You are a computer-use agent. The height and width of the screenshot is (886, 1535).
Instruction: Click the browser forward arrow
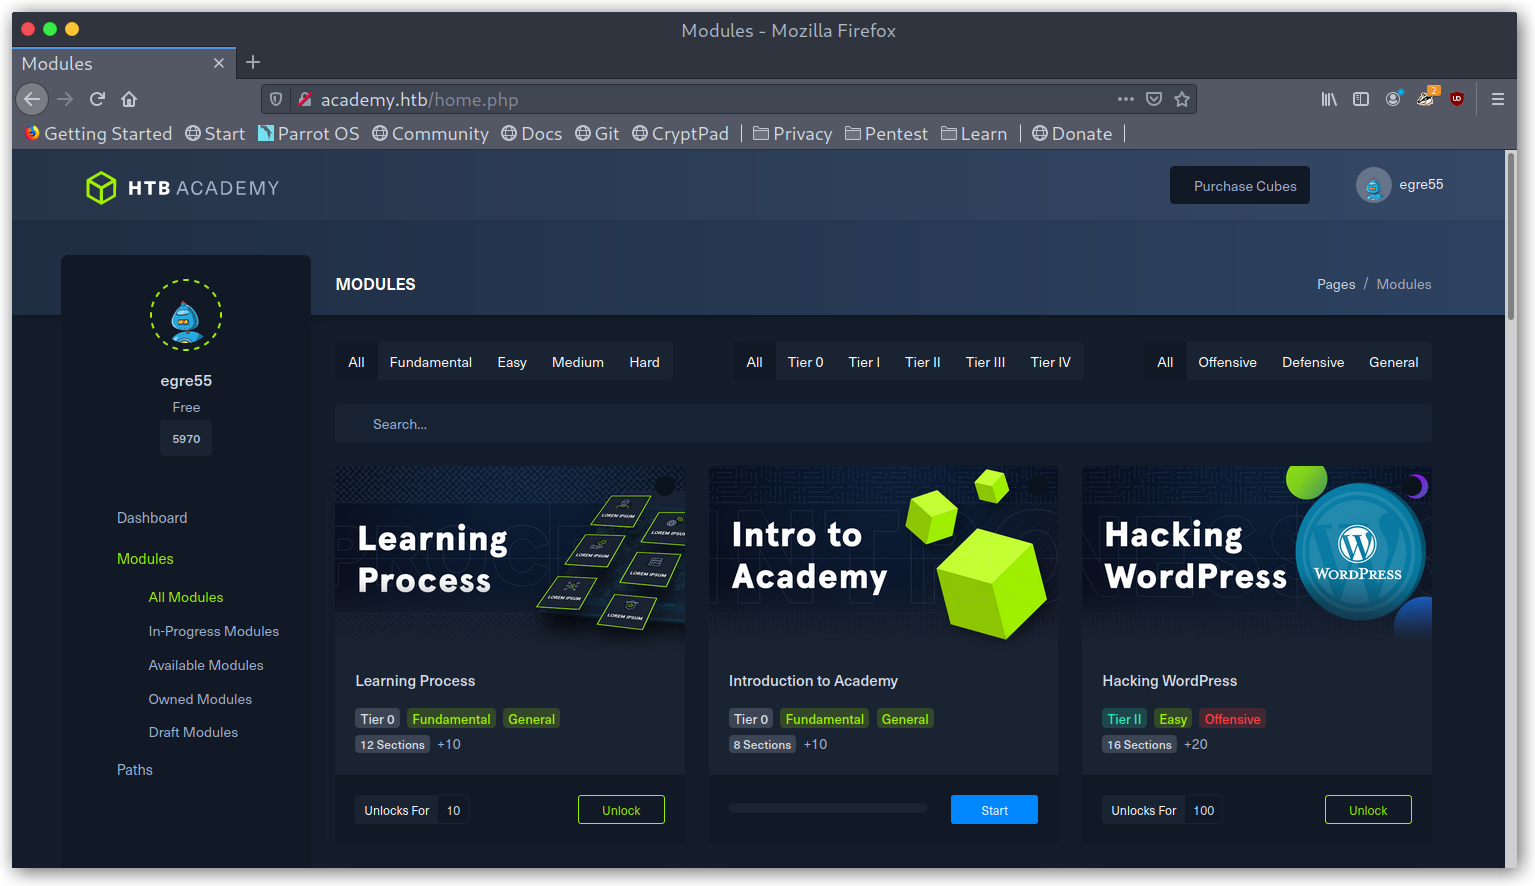(x=65, y=99)
